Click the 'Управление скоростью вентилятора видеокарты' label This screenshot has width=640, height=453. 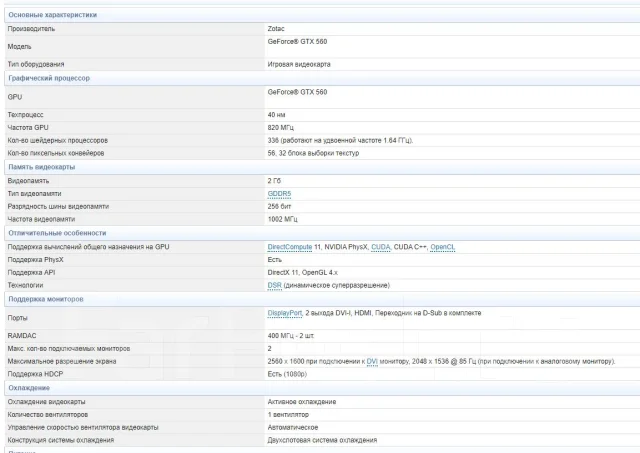(83, 428)
